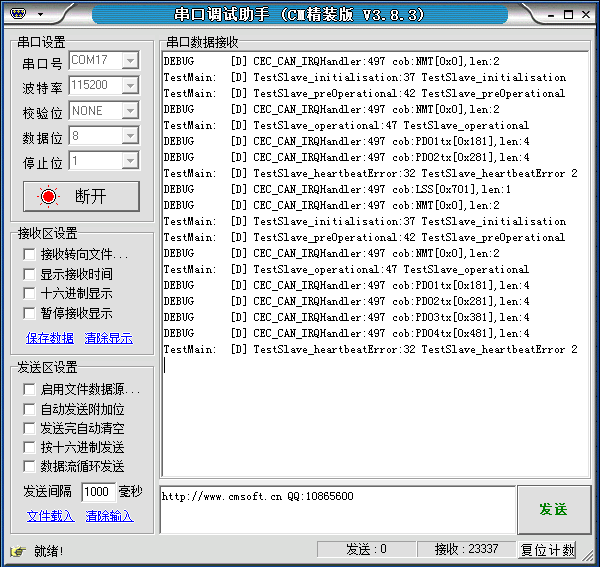Close the serial debug assistant window
The height and width of the screenshot is (567, 600).
(585, 15)
